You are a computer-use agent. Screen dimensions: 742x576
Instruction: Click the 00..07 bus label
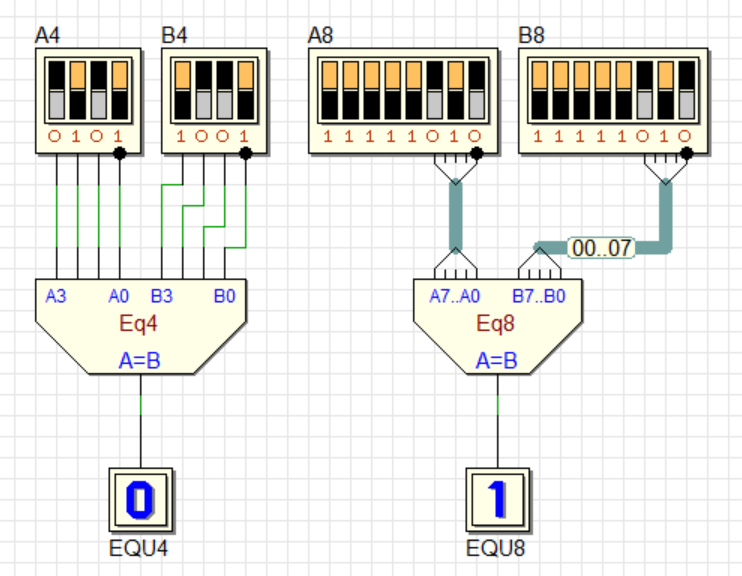point(601,248)
